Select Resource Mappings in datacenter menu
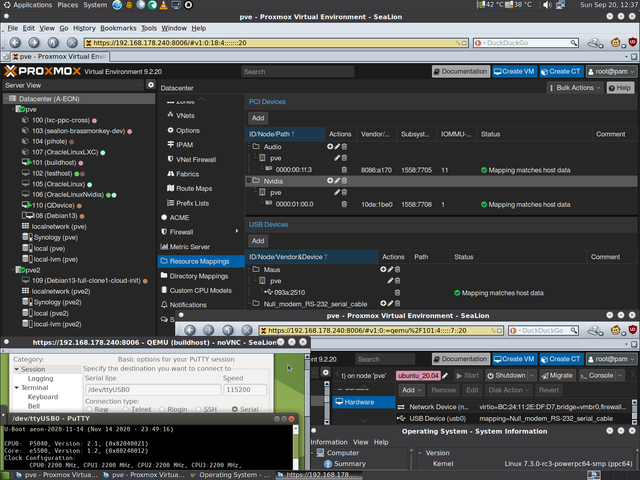 coord(201,261)
